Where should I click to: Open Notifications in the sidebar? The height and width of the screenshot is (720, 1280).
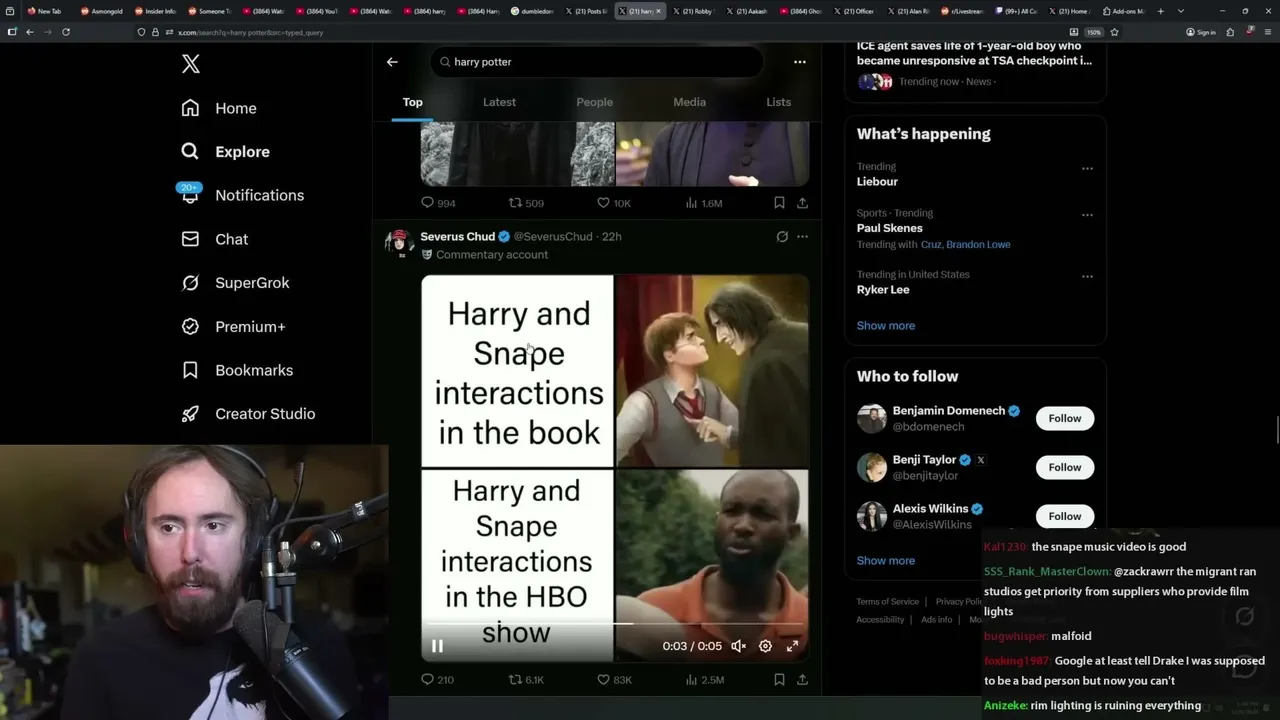tap(241, 195)
